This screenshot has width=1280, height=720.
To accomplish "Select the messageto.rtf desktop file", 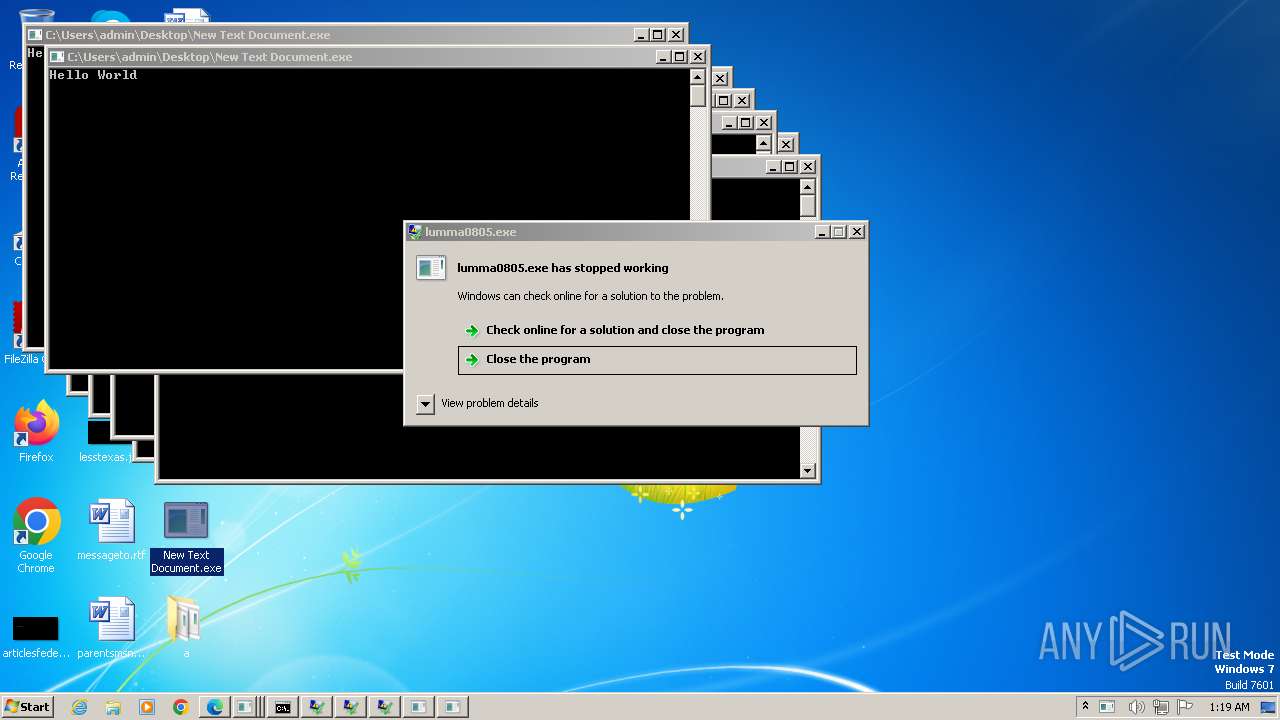I will coord(111,530).
